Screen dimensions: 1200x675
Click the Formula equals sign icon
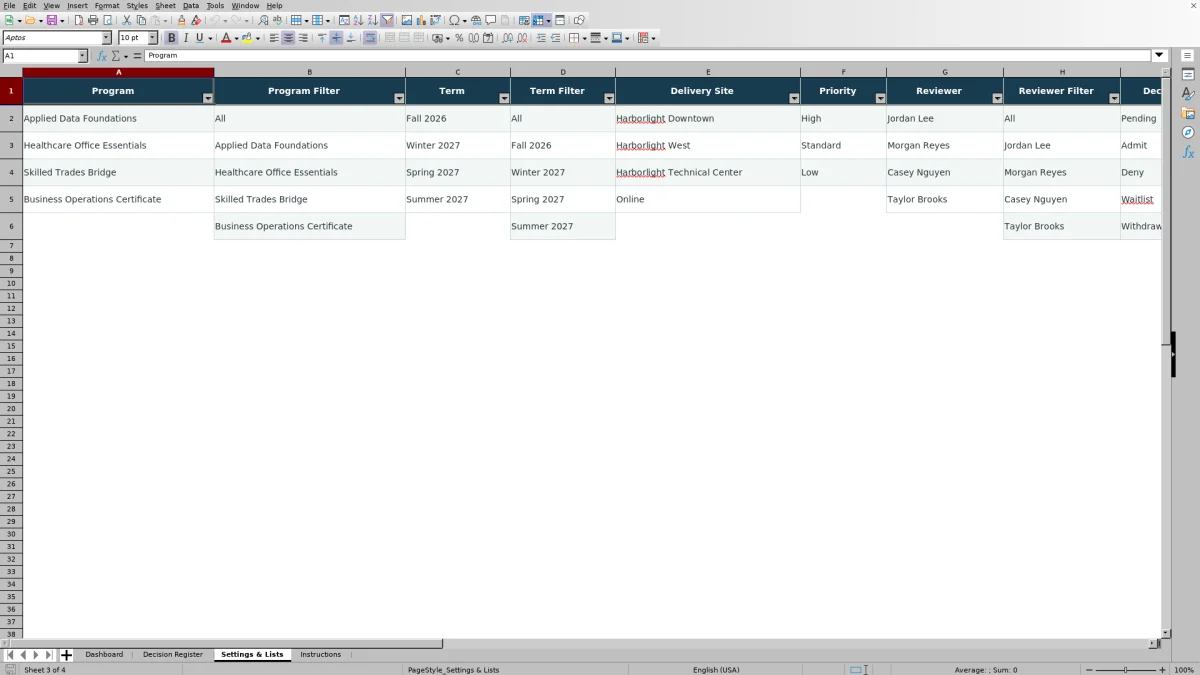[137, 56]
